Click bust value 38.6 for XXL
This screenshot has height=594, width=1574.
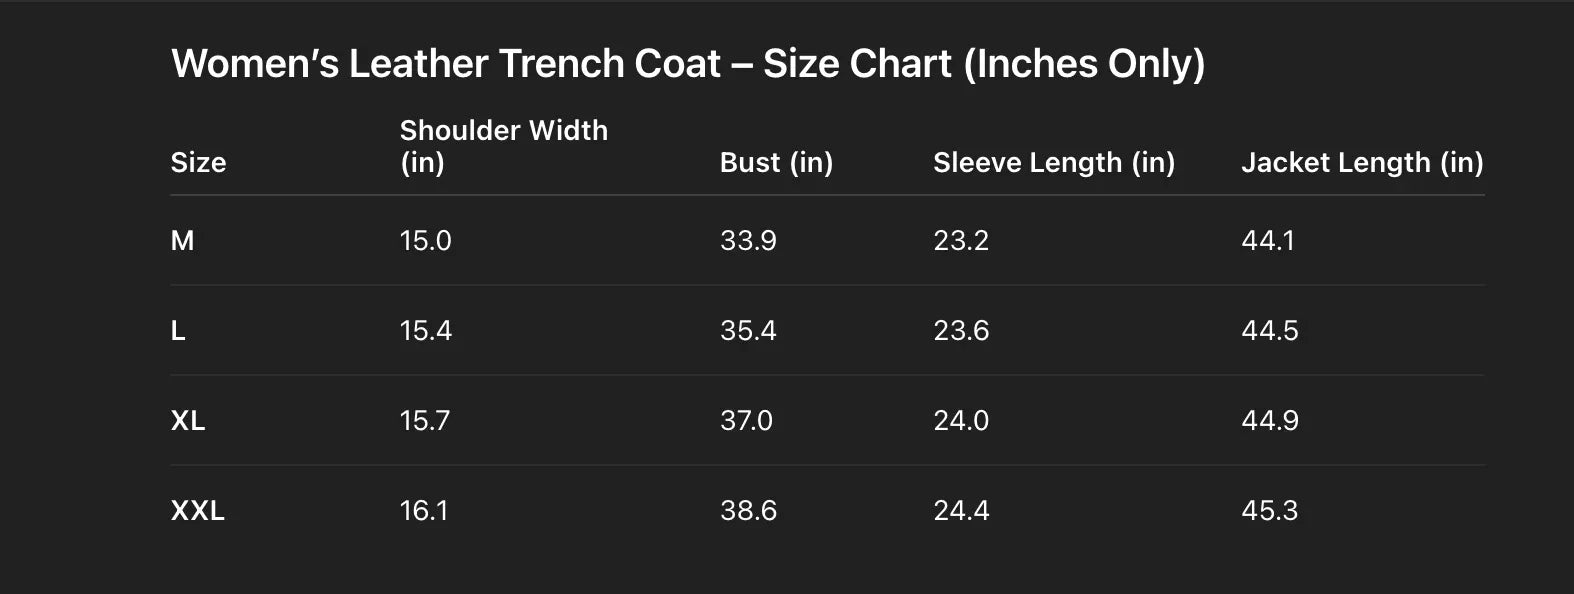pos(748,510)
